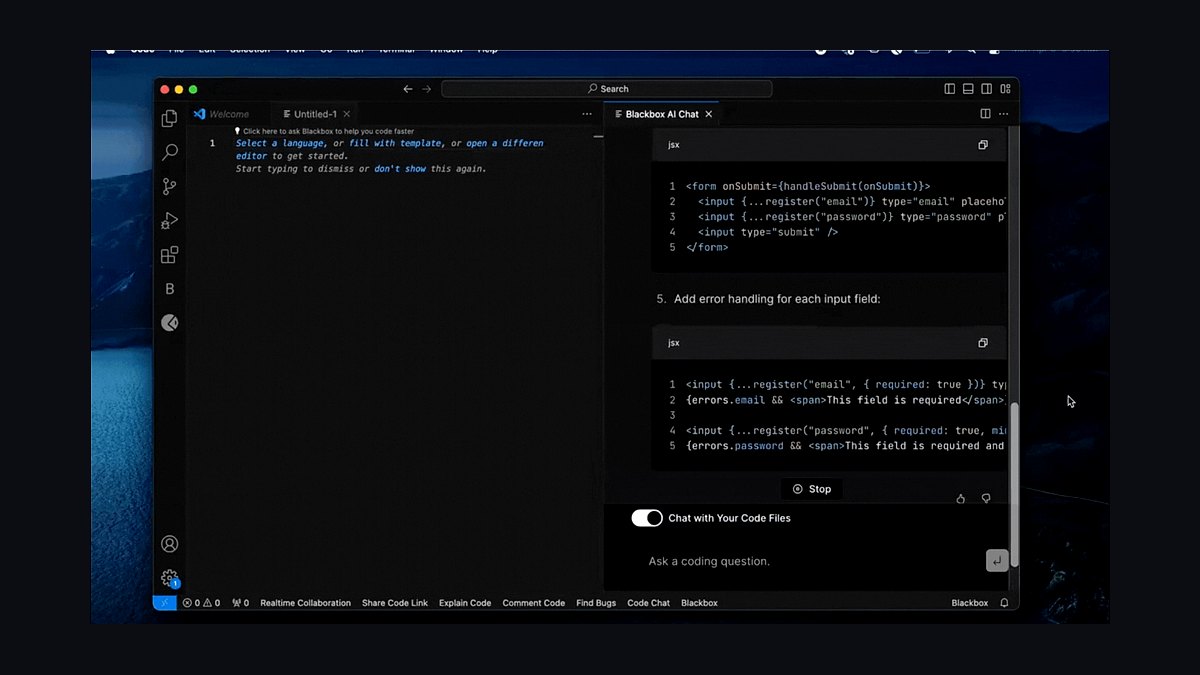Open customize layout icon in title bar
Viewport: 1200px width, 675px height.
tap(1005, 89)
